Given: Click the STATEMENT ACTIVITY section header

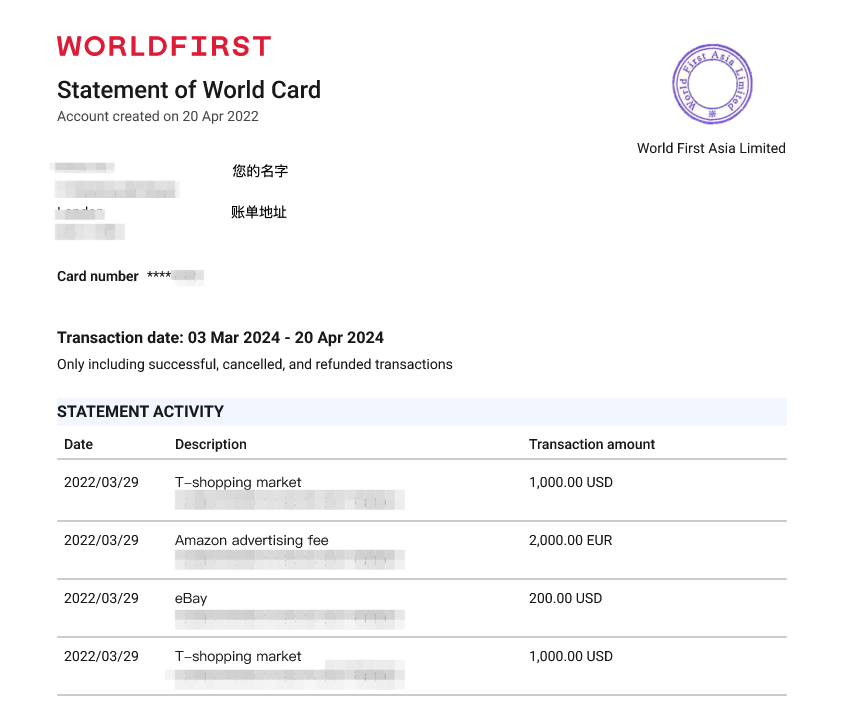Looking at the screenshot, I should (x=140, y=411).
